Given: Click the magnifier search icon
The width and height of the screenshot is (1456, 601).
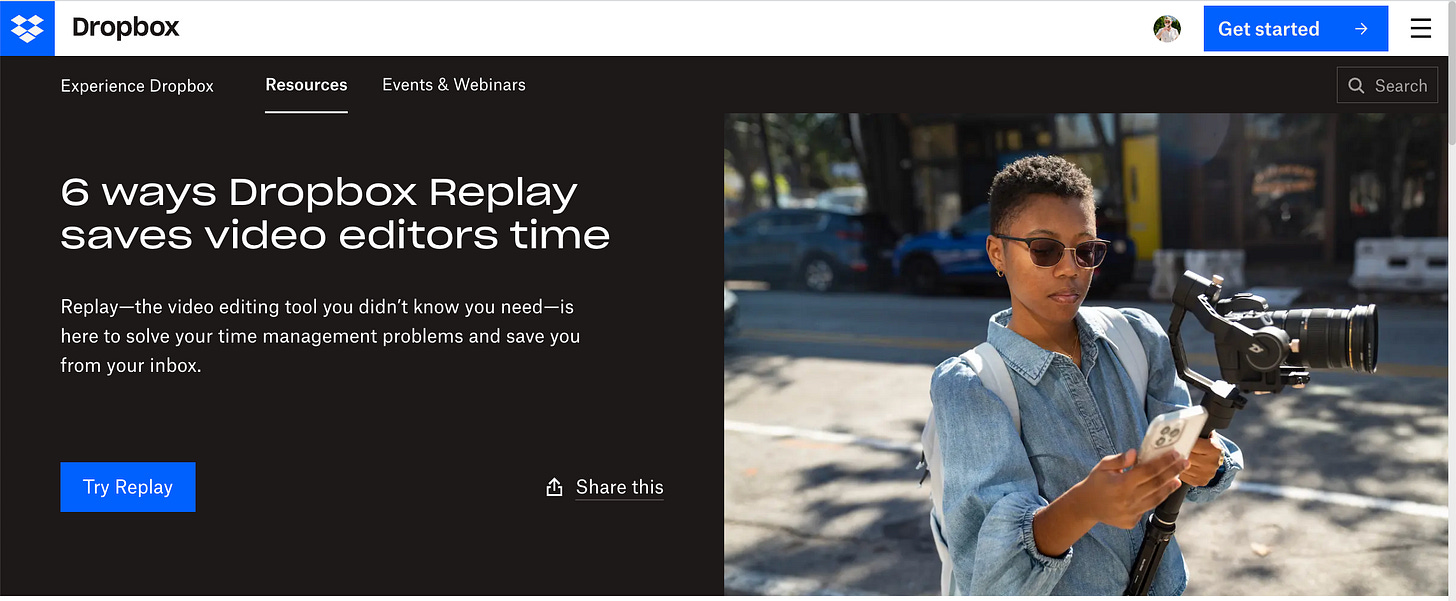Looking at the screenshot, I should 1356,86.
